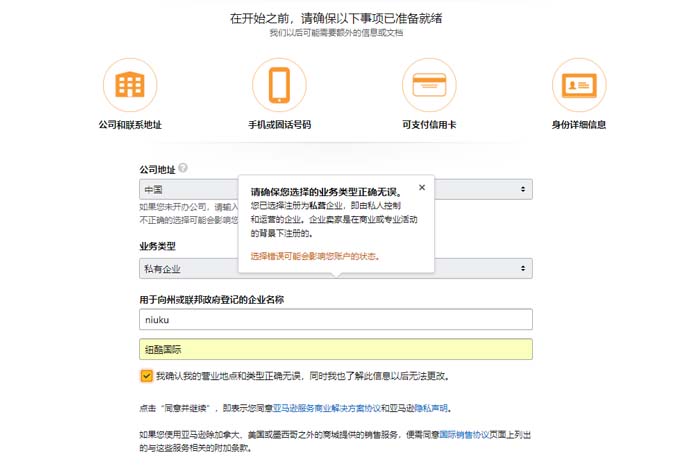Viewport: 700px width, 466px height.
Task: Click the mobile phone icon
Action: click(279, 85)
